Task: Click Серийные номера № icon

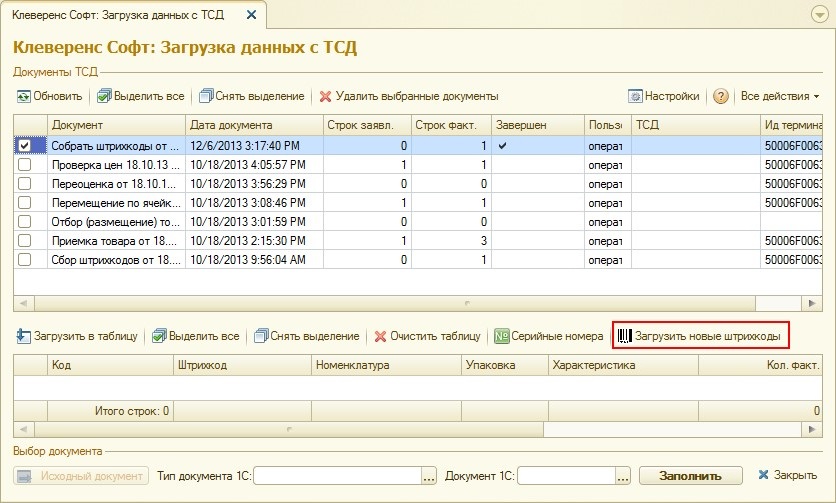Action: point(501,336)
